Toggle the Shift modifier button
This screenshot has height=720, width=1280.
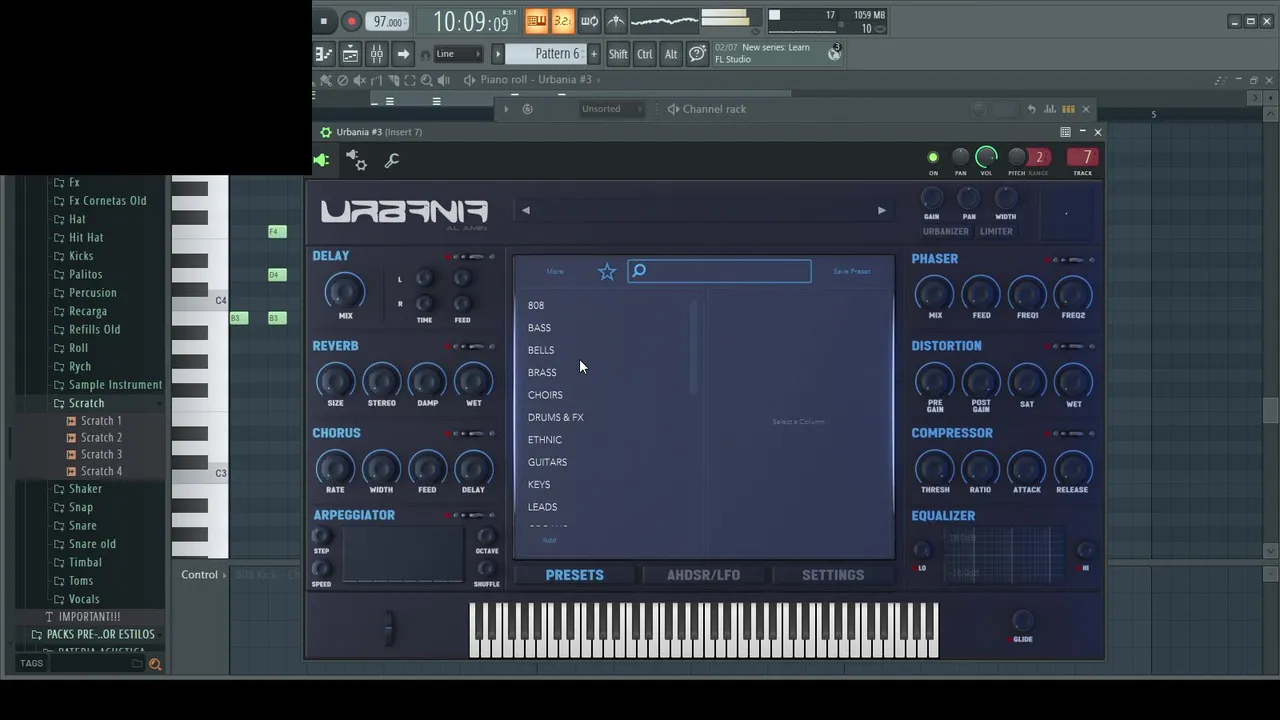(618, 54)
